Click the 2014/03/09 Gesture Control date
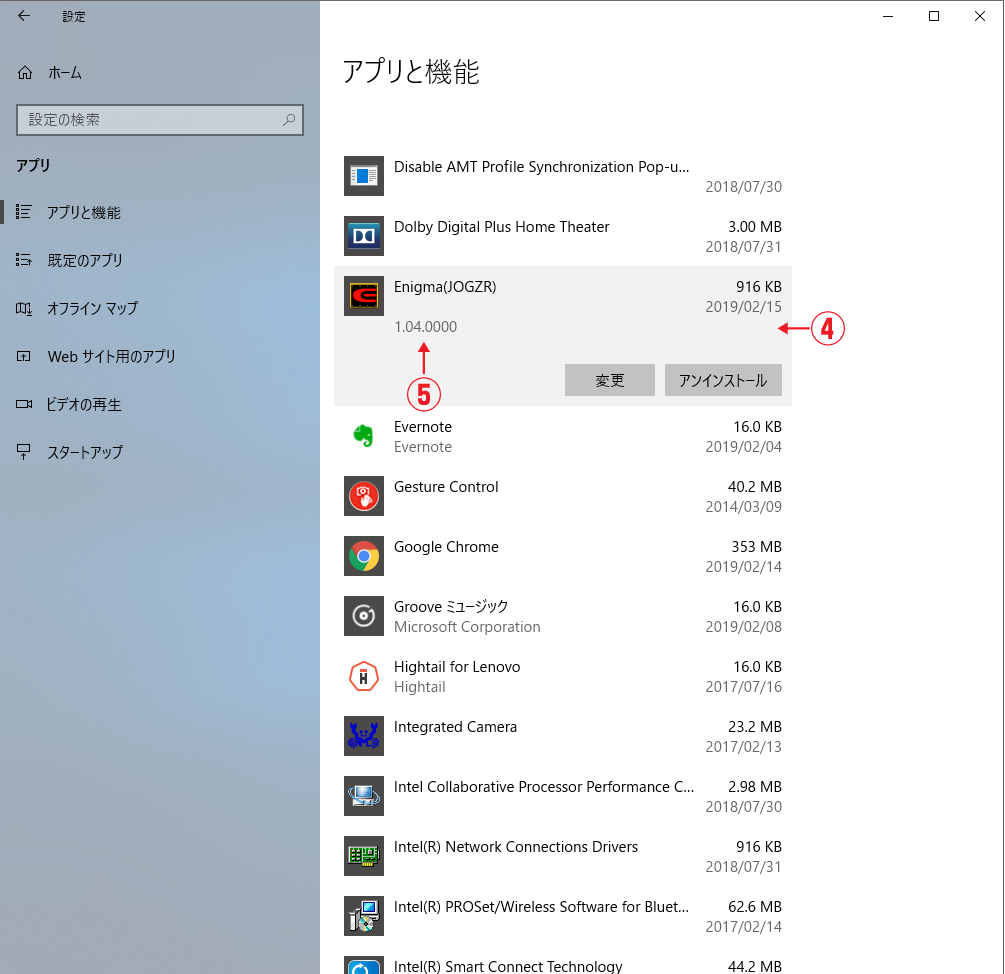 pyautogui.click(x=743, y=507)
